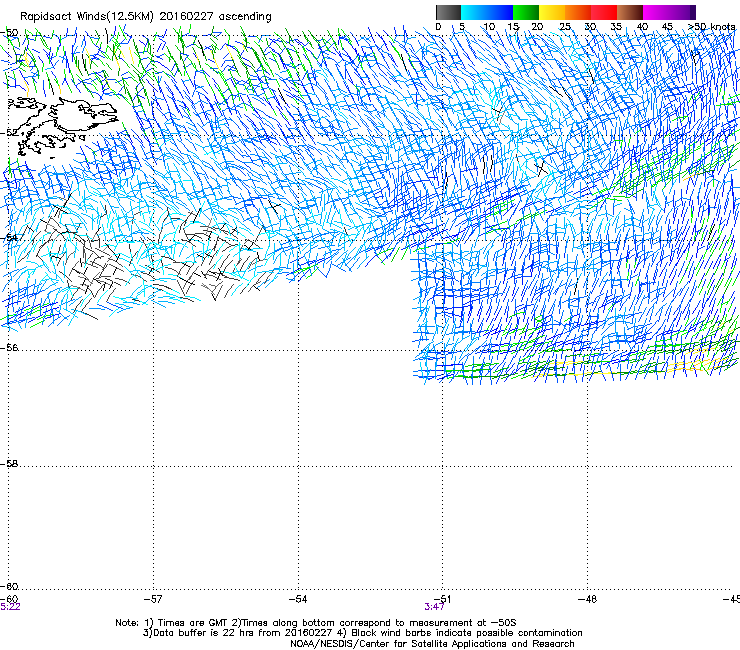
Task: Click the -50 latitude axis label
Action: [x=9, y=32]
